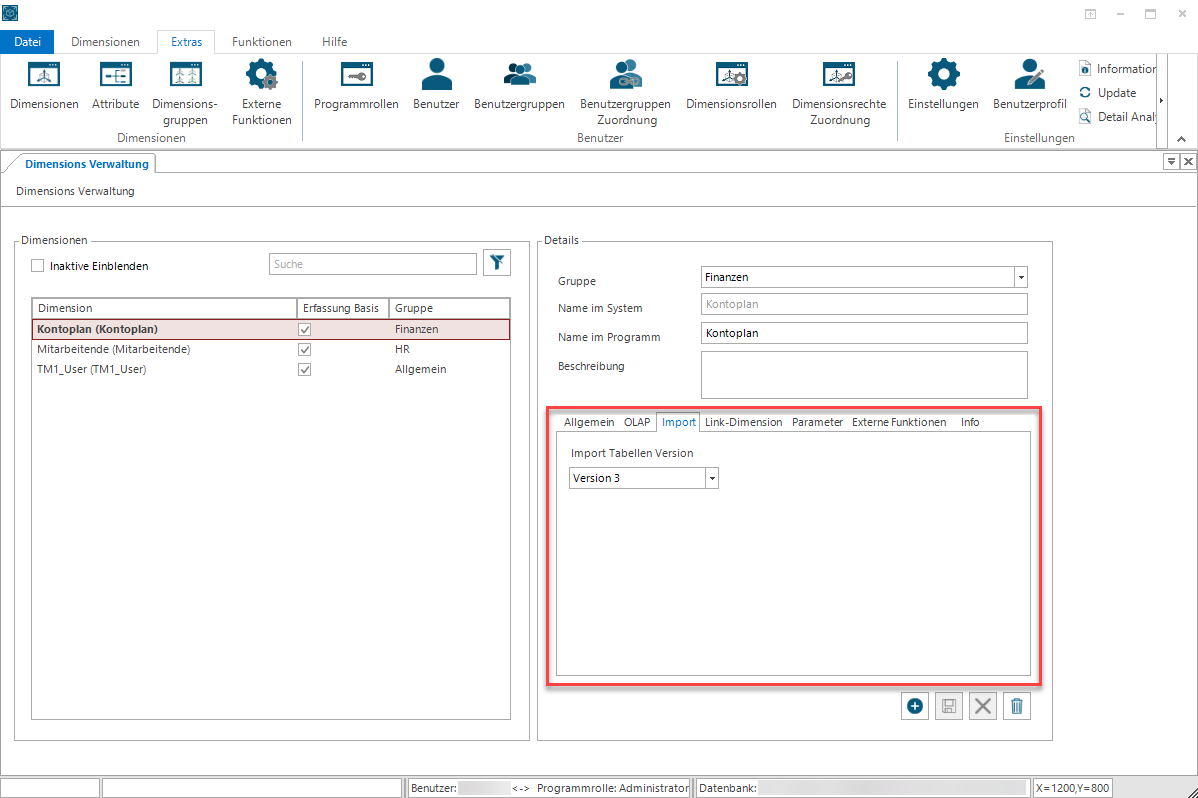Click the Beschreibung text area
The image size is (1198, 798).
click(864, 375)
